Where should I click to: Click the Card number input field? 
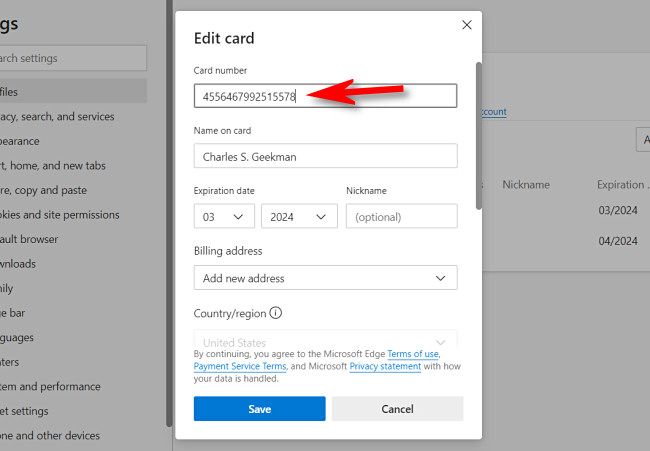pos(325,96)
